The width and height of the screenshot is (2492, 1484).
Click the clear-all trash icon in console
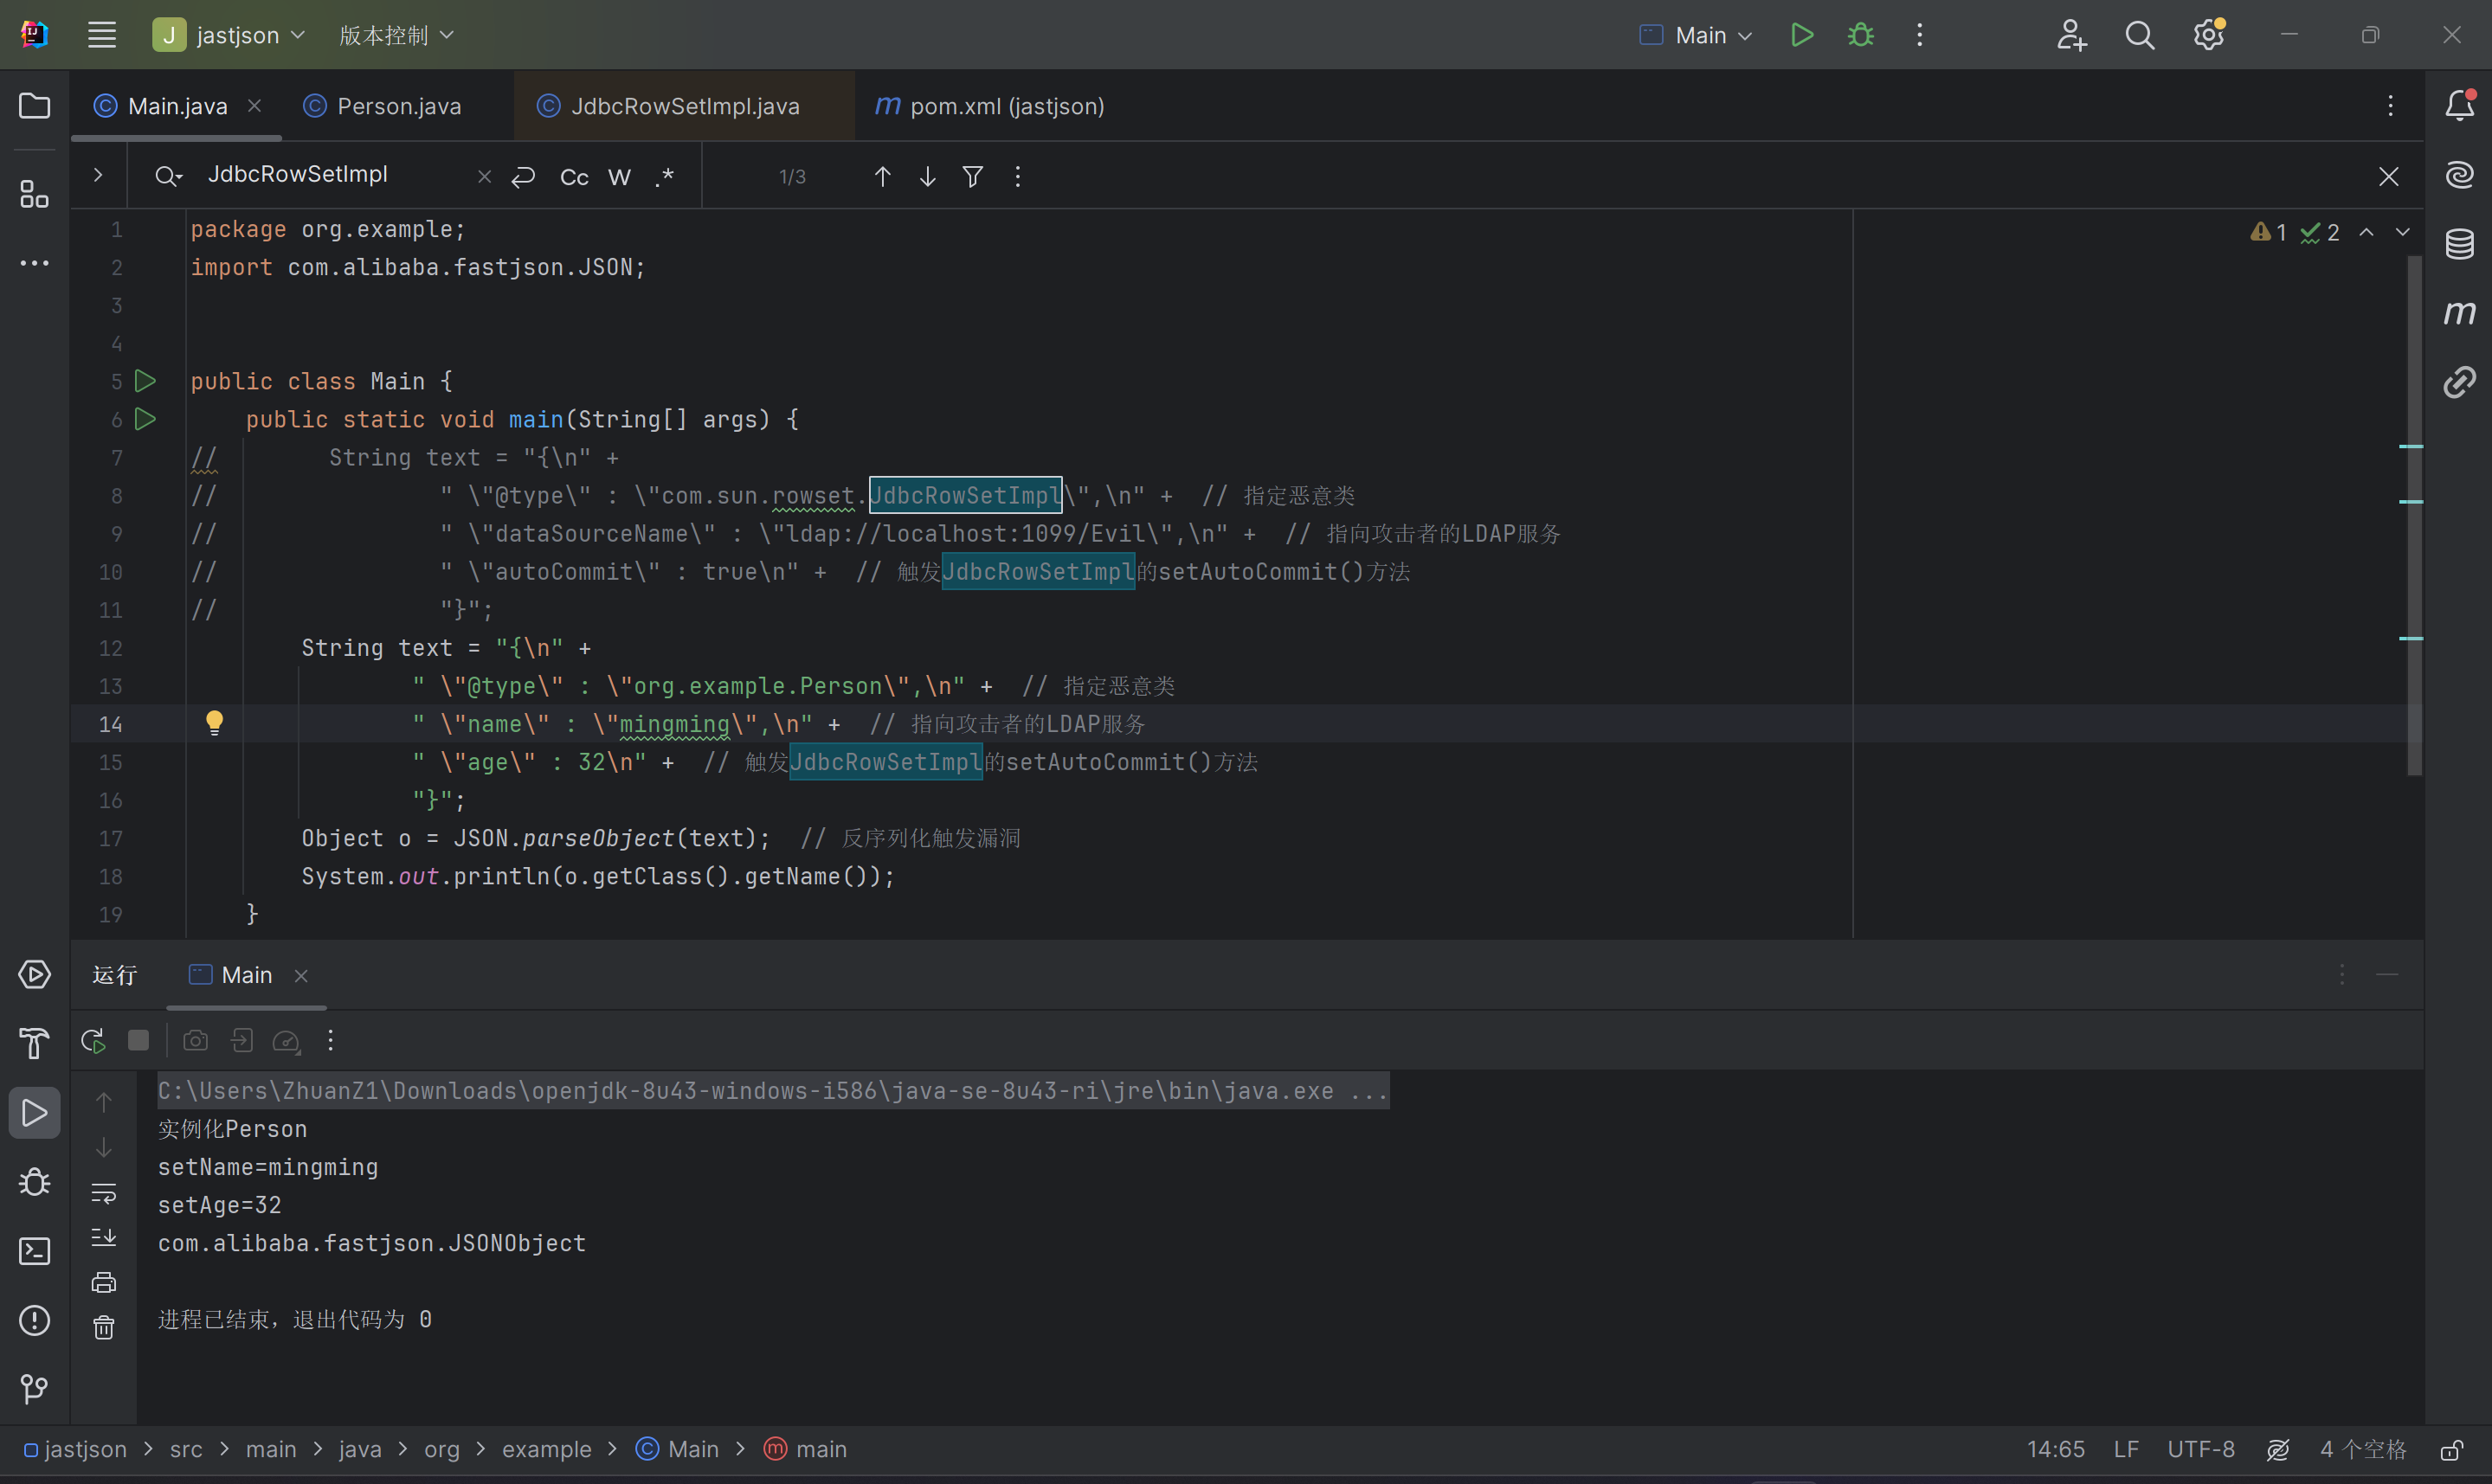(x=104, y=1327)
